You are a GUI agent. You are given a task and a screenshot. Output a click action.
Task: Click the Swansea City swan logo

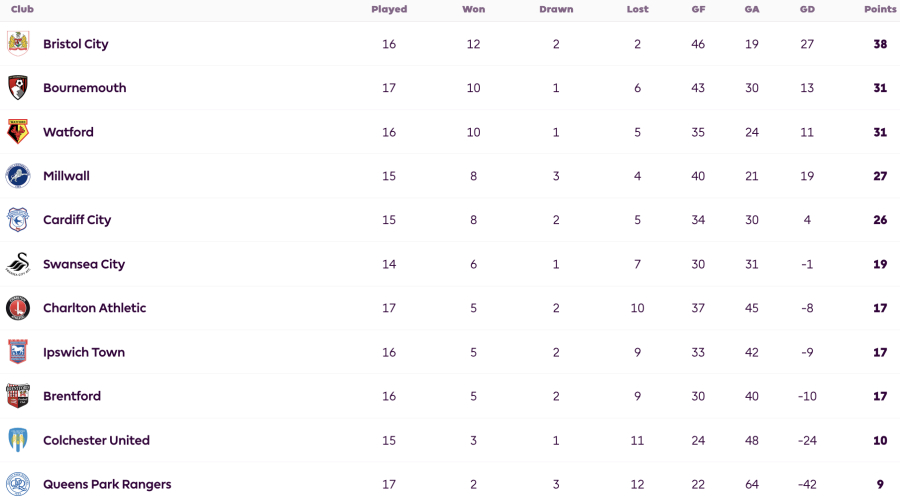pyautogui.click(x=18, y=264)
